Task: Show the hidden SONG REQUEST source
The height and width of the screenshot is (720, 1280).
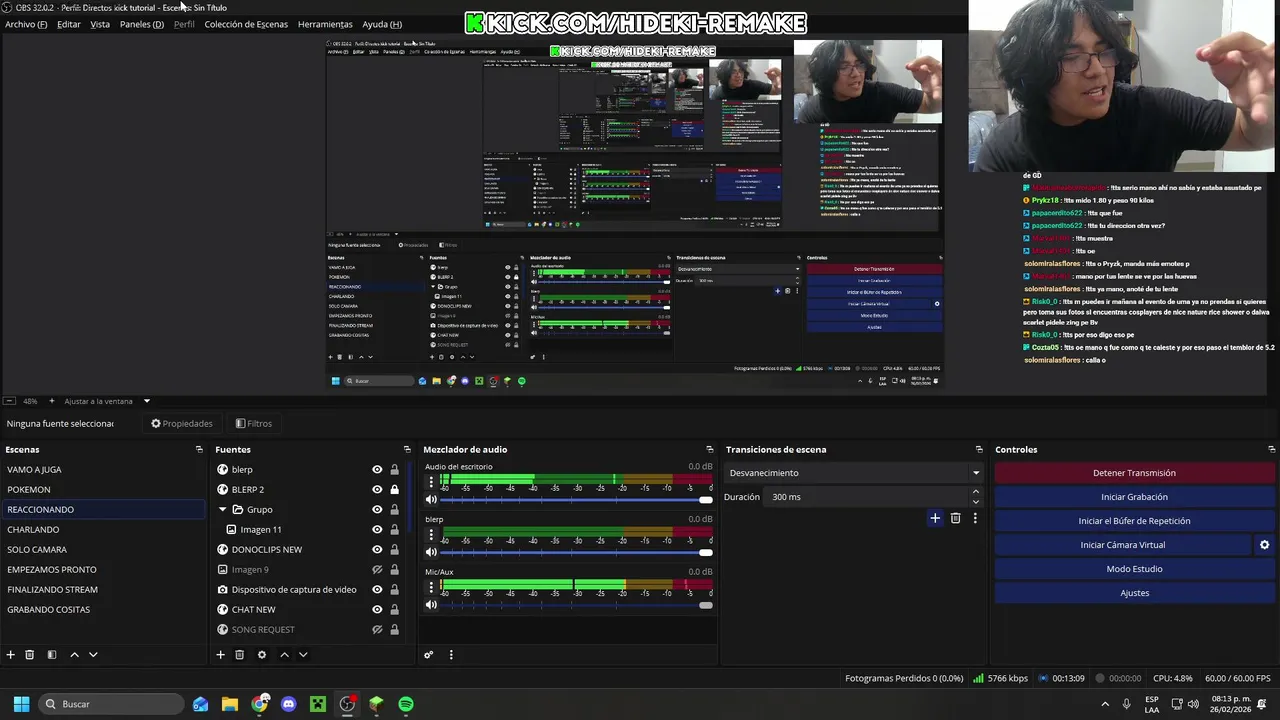Action: pos(377,630)
